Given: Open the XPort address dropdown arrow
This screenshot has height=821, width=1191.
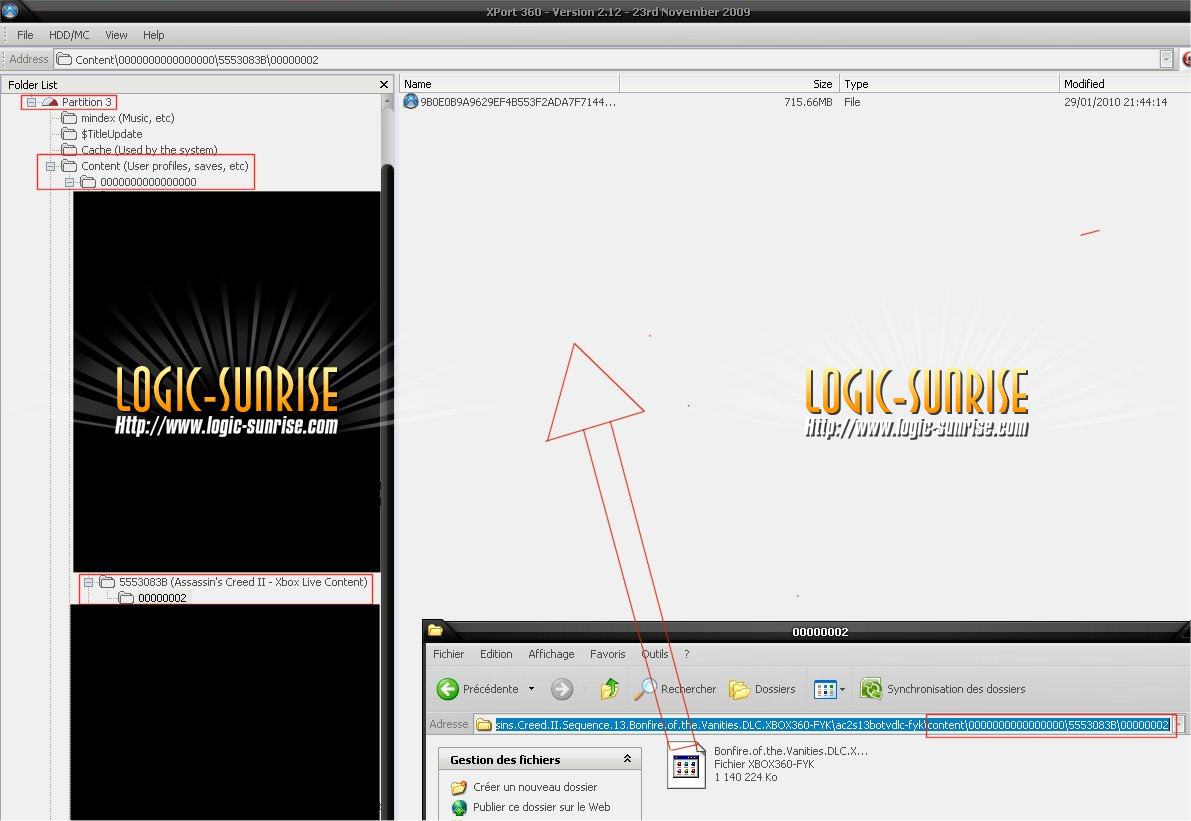Looking at the screenshot, I should [1167, 59].
